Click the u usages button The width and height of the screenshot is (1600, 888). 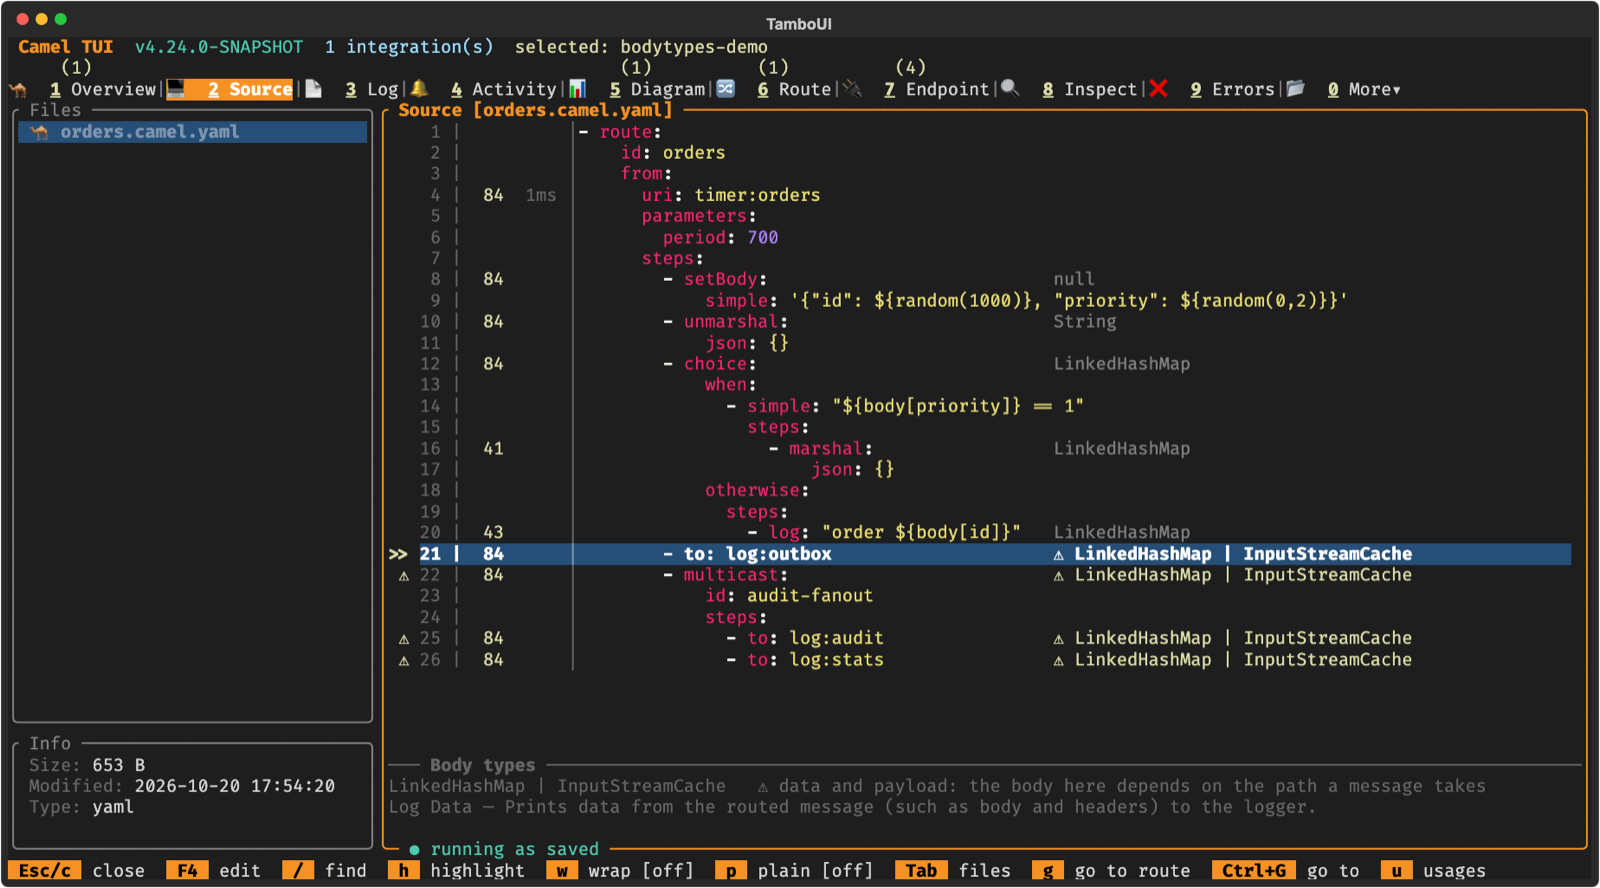click(x=1433, y=871)
